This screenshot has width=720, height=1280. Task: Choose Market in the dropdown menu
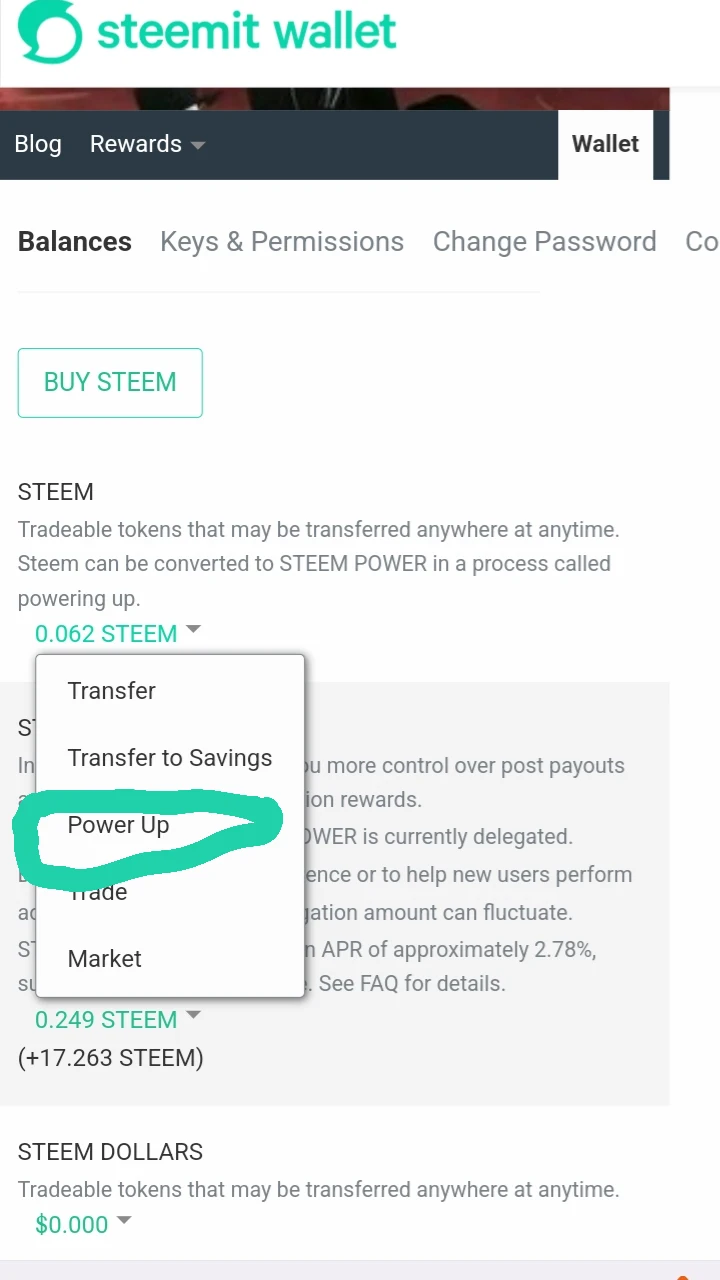[105, 958]
